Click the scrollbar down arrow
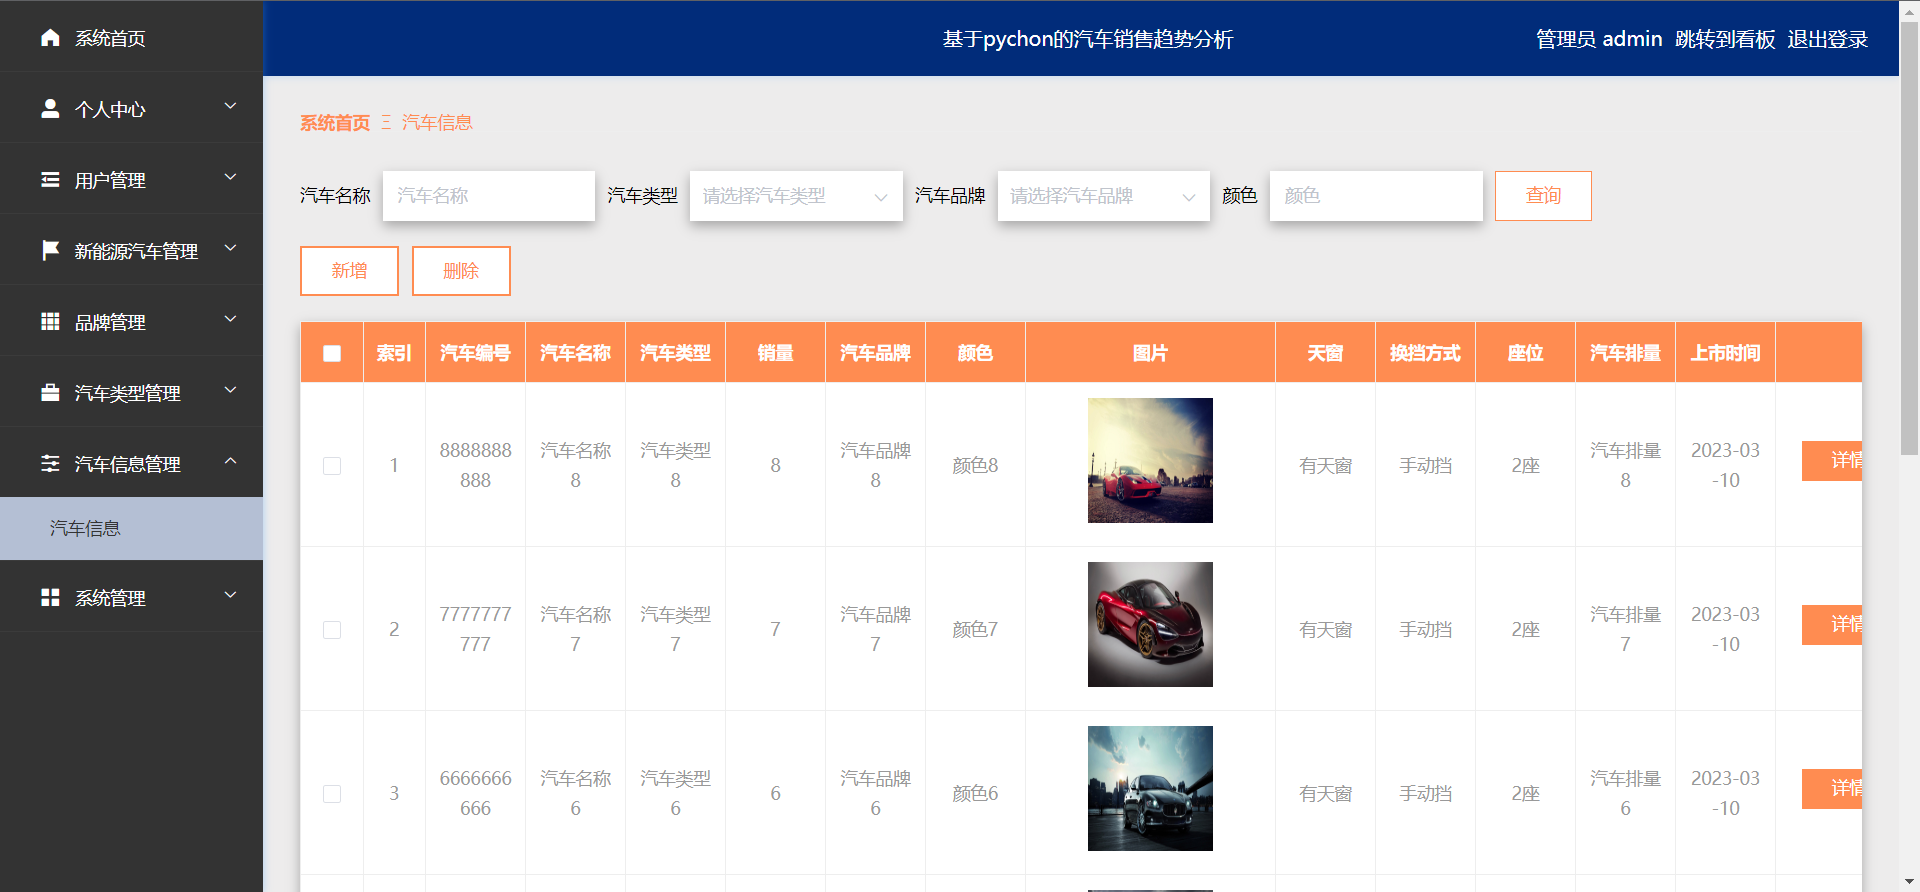The image size is (1920, 892). coord(1909,881)
